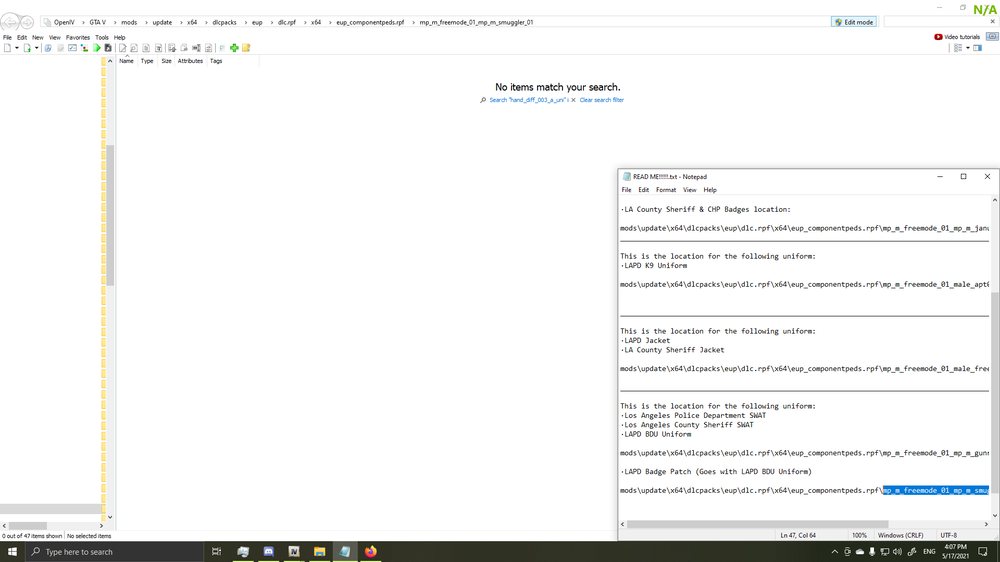Click the green play icon in the toolbar
1000x562 pixels.
[96, 48]
